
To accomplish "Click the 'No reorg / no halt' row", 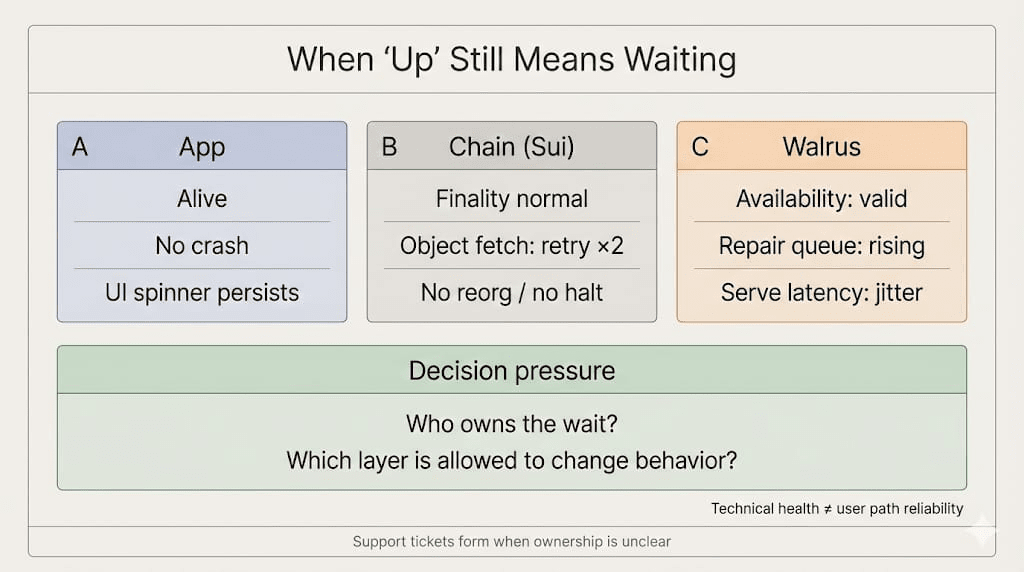I will [x=512, y=293].
